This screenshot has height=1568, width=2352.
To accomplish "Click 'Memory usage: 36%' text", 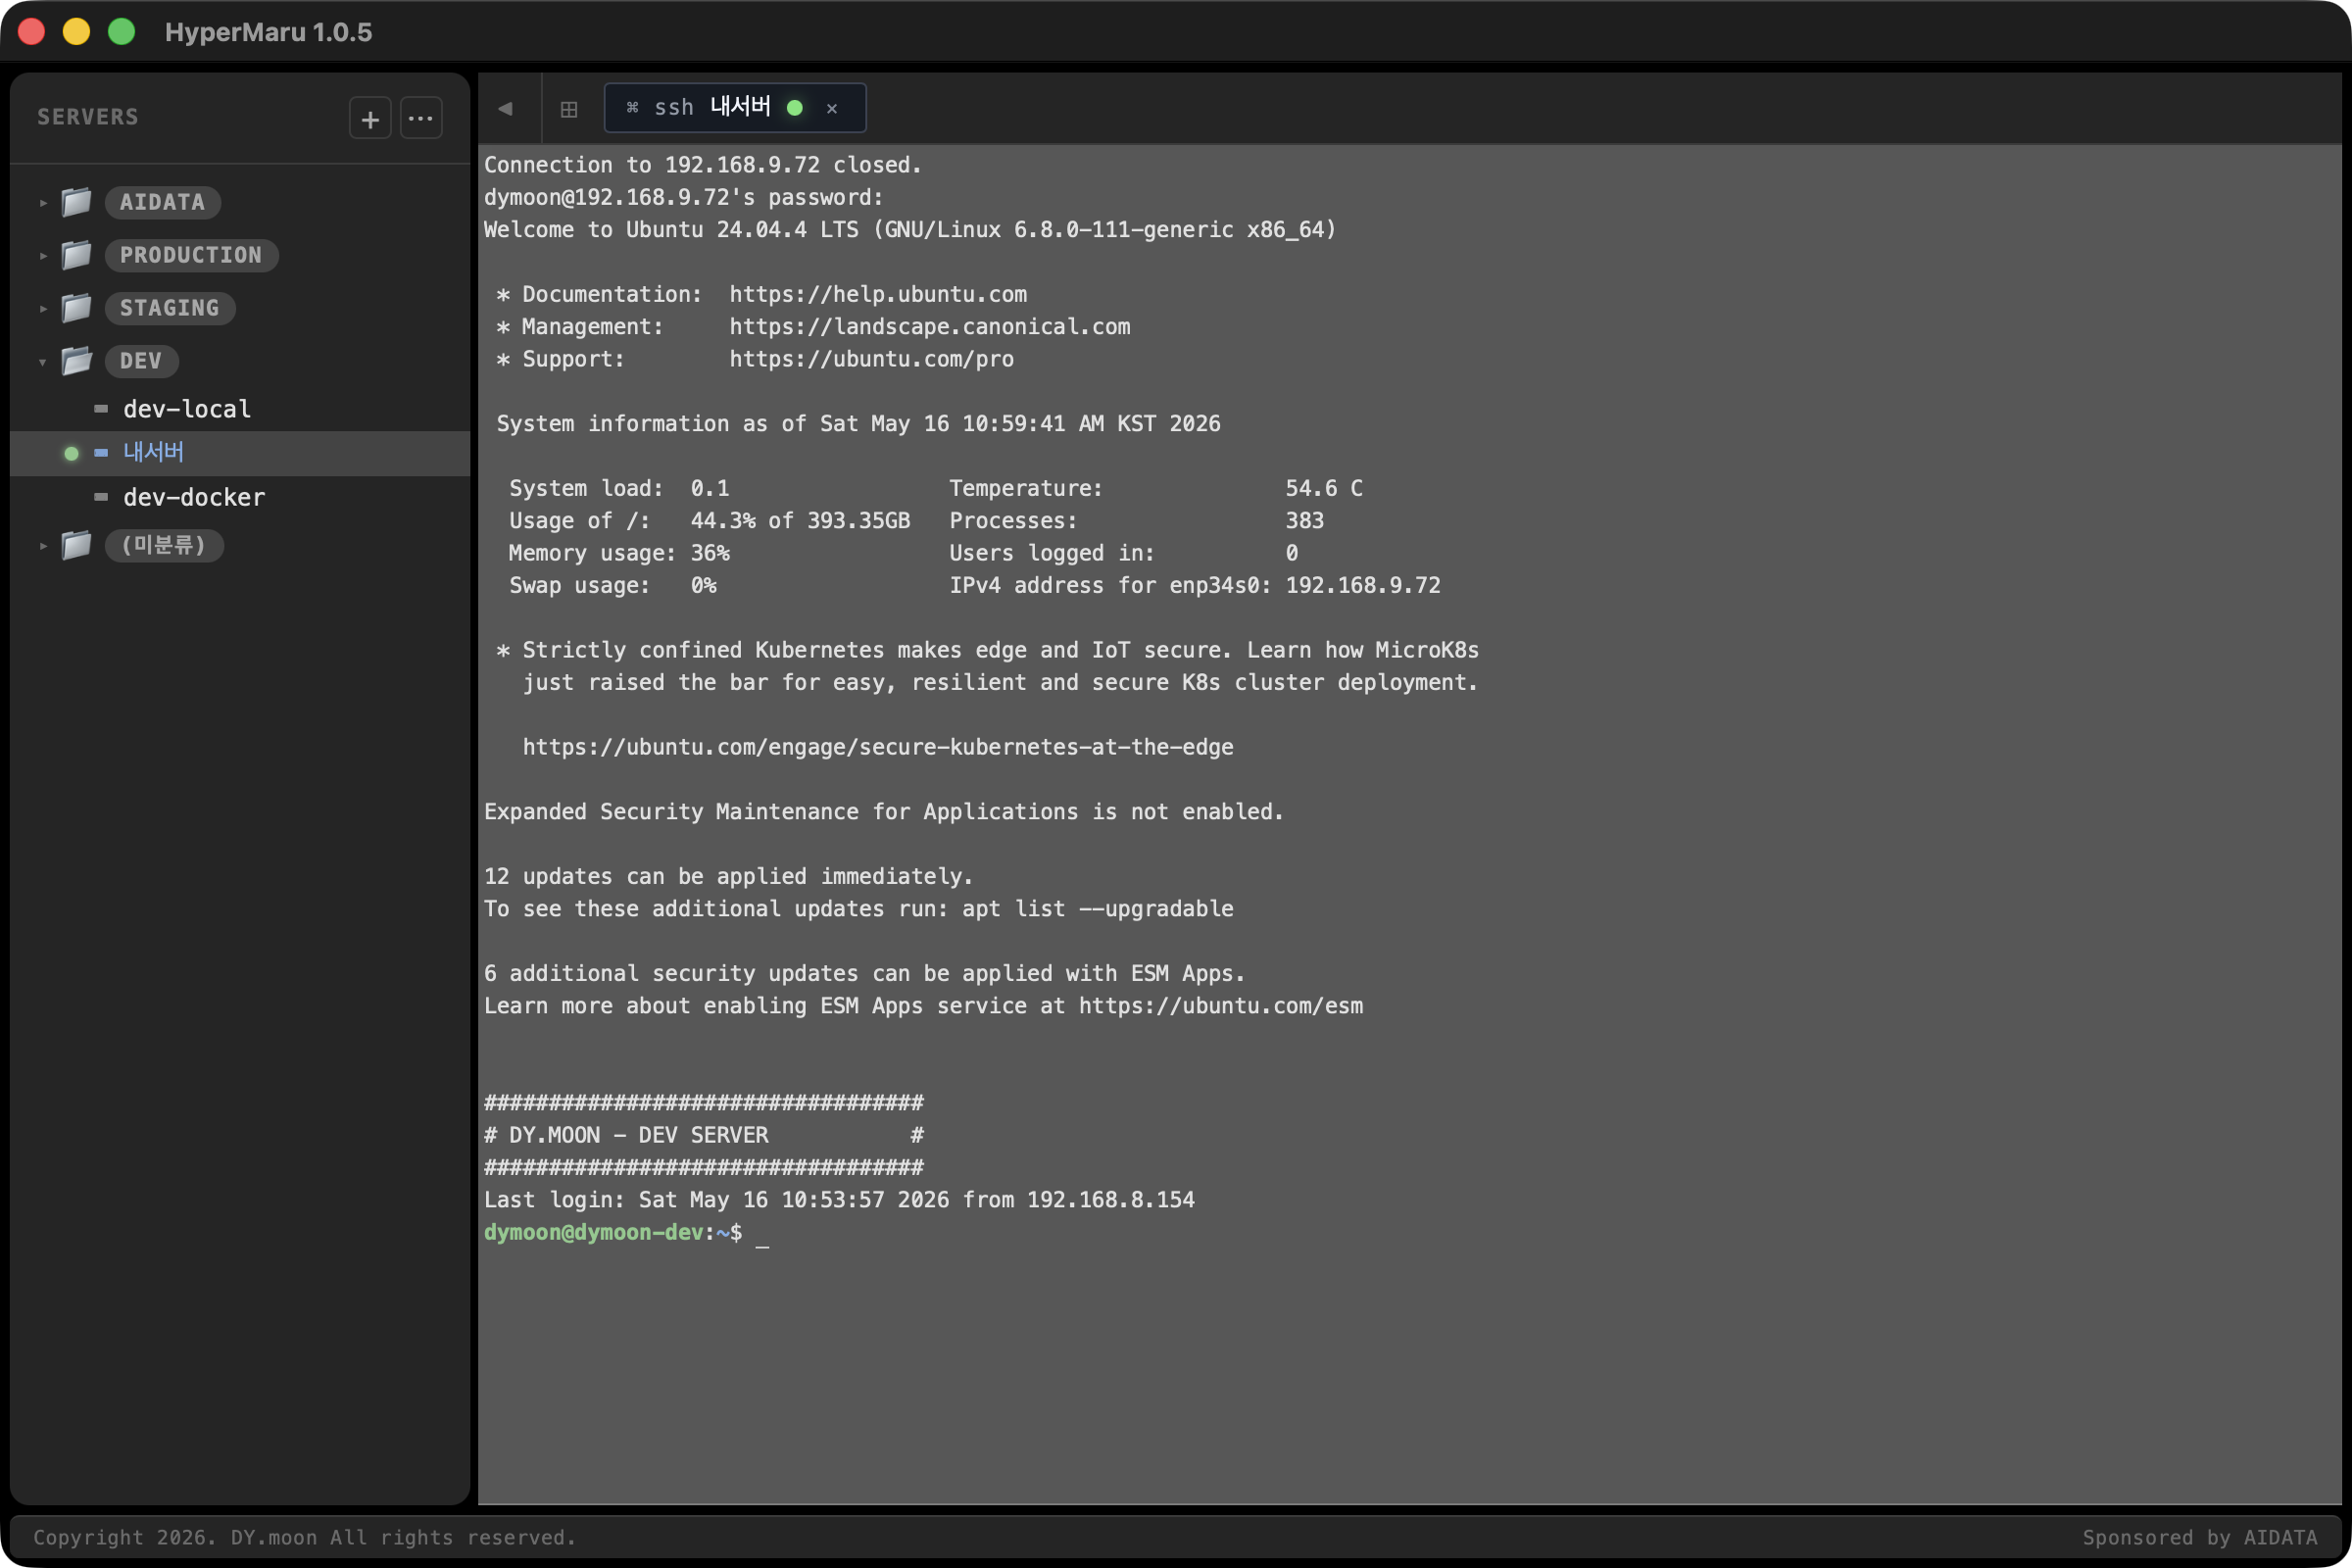I will pos(619,553).
